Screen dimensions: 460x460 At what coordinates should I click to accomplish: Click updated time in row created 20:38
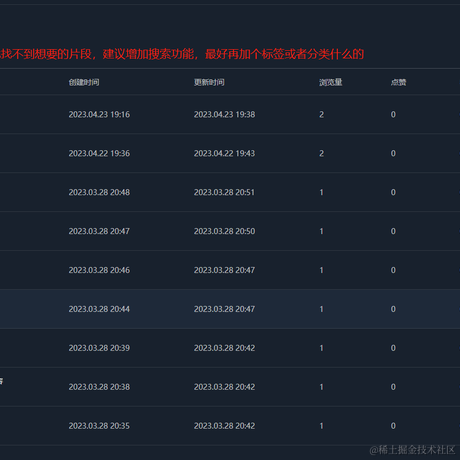[225, 387]
